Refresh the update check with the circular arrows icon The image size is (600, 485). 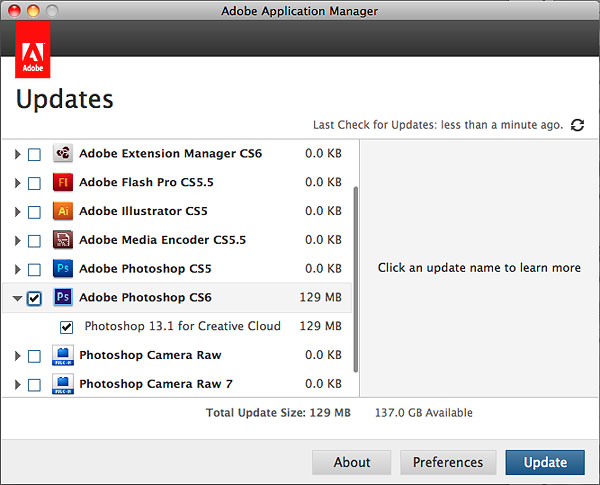click(577, 125)
